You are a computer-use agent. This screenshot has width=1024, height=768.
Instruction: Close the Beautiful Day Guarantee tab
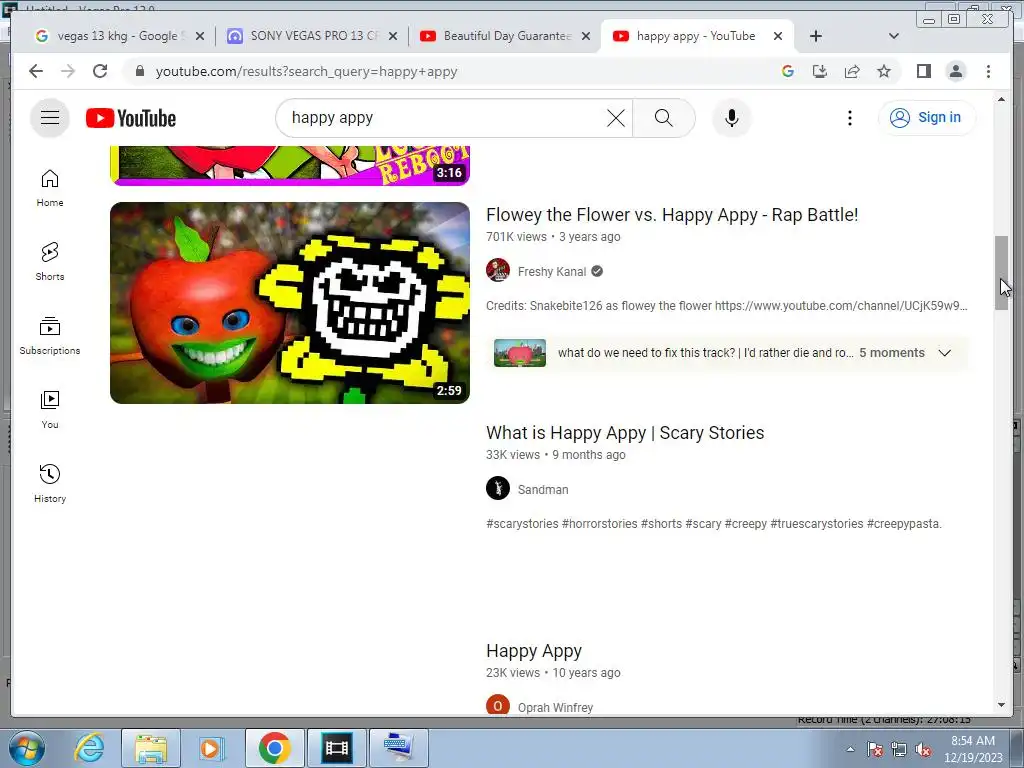pos(586,36)
